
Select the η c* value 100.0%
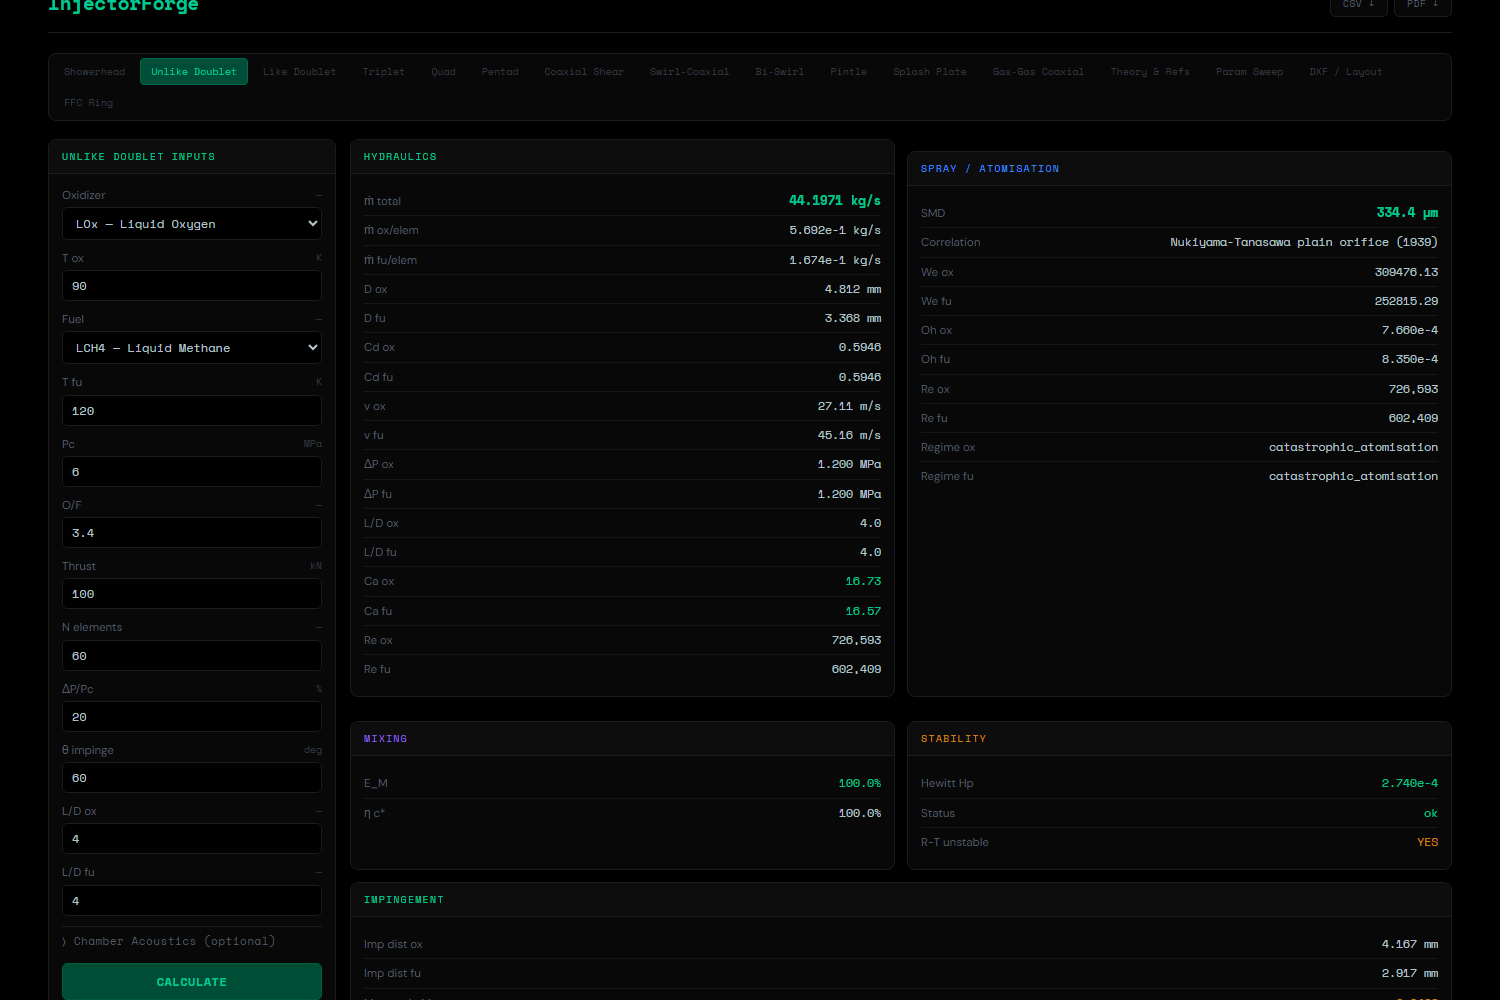tap(859, 813)
